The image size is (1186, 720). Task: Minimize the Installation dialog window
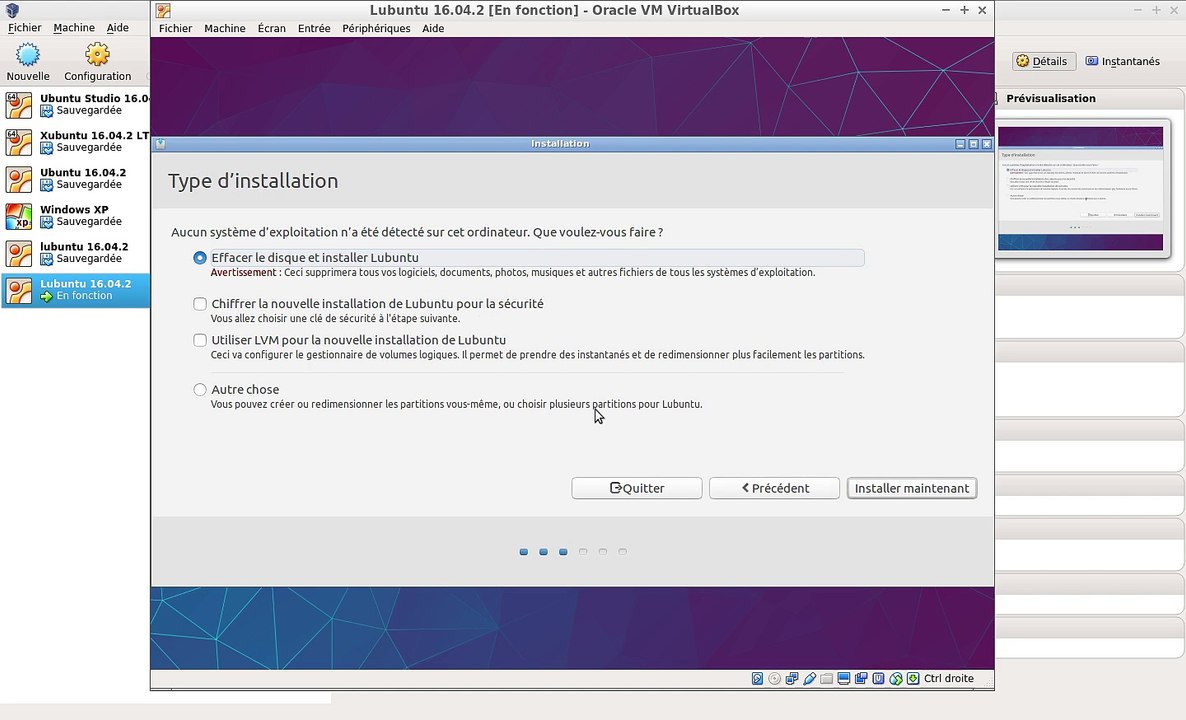(x=960, y=144)
